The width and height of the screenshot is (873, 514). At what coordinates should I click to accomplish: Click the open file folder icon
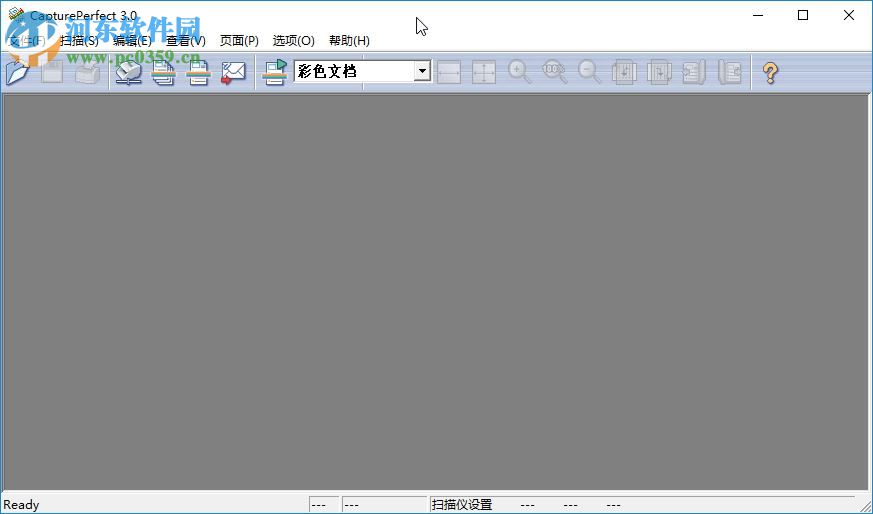pyautogui.click(x=17, y=72)
